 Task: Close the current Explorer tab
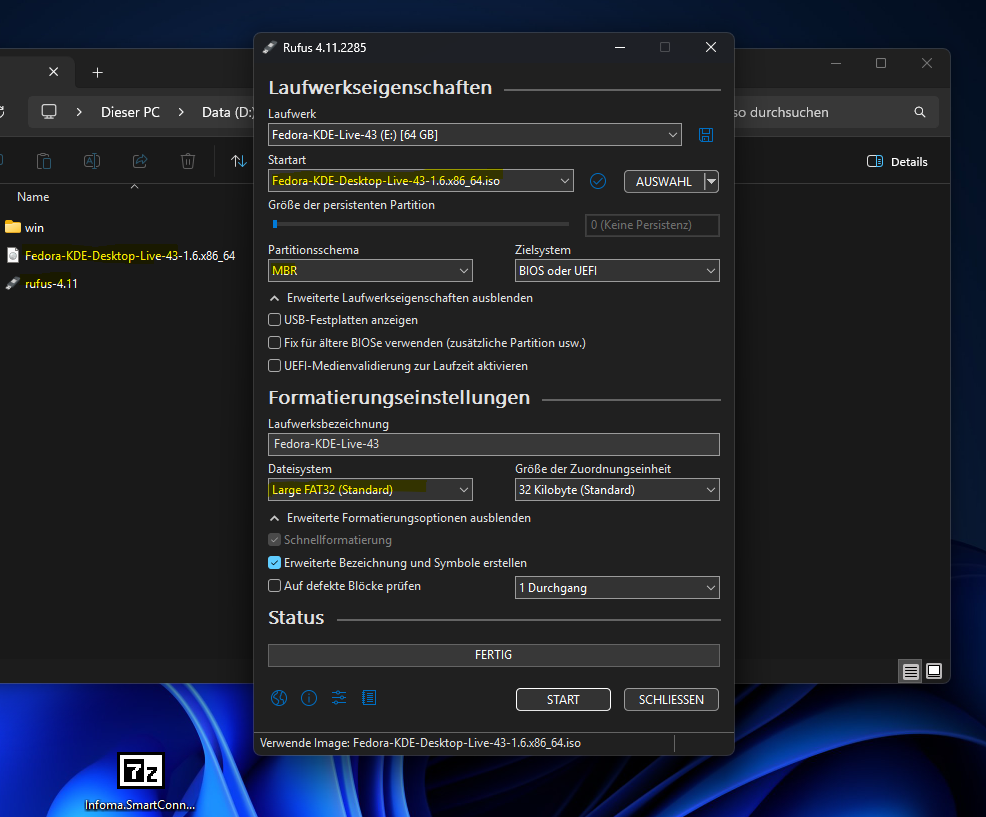click(53, 72)
